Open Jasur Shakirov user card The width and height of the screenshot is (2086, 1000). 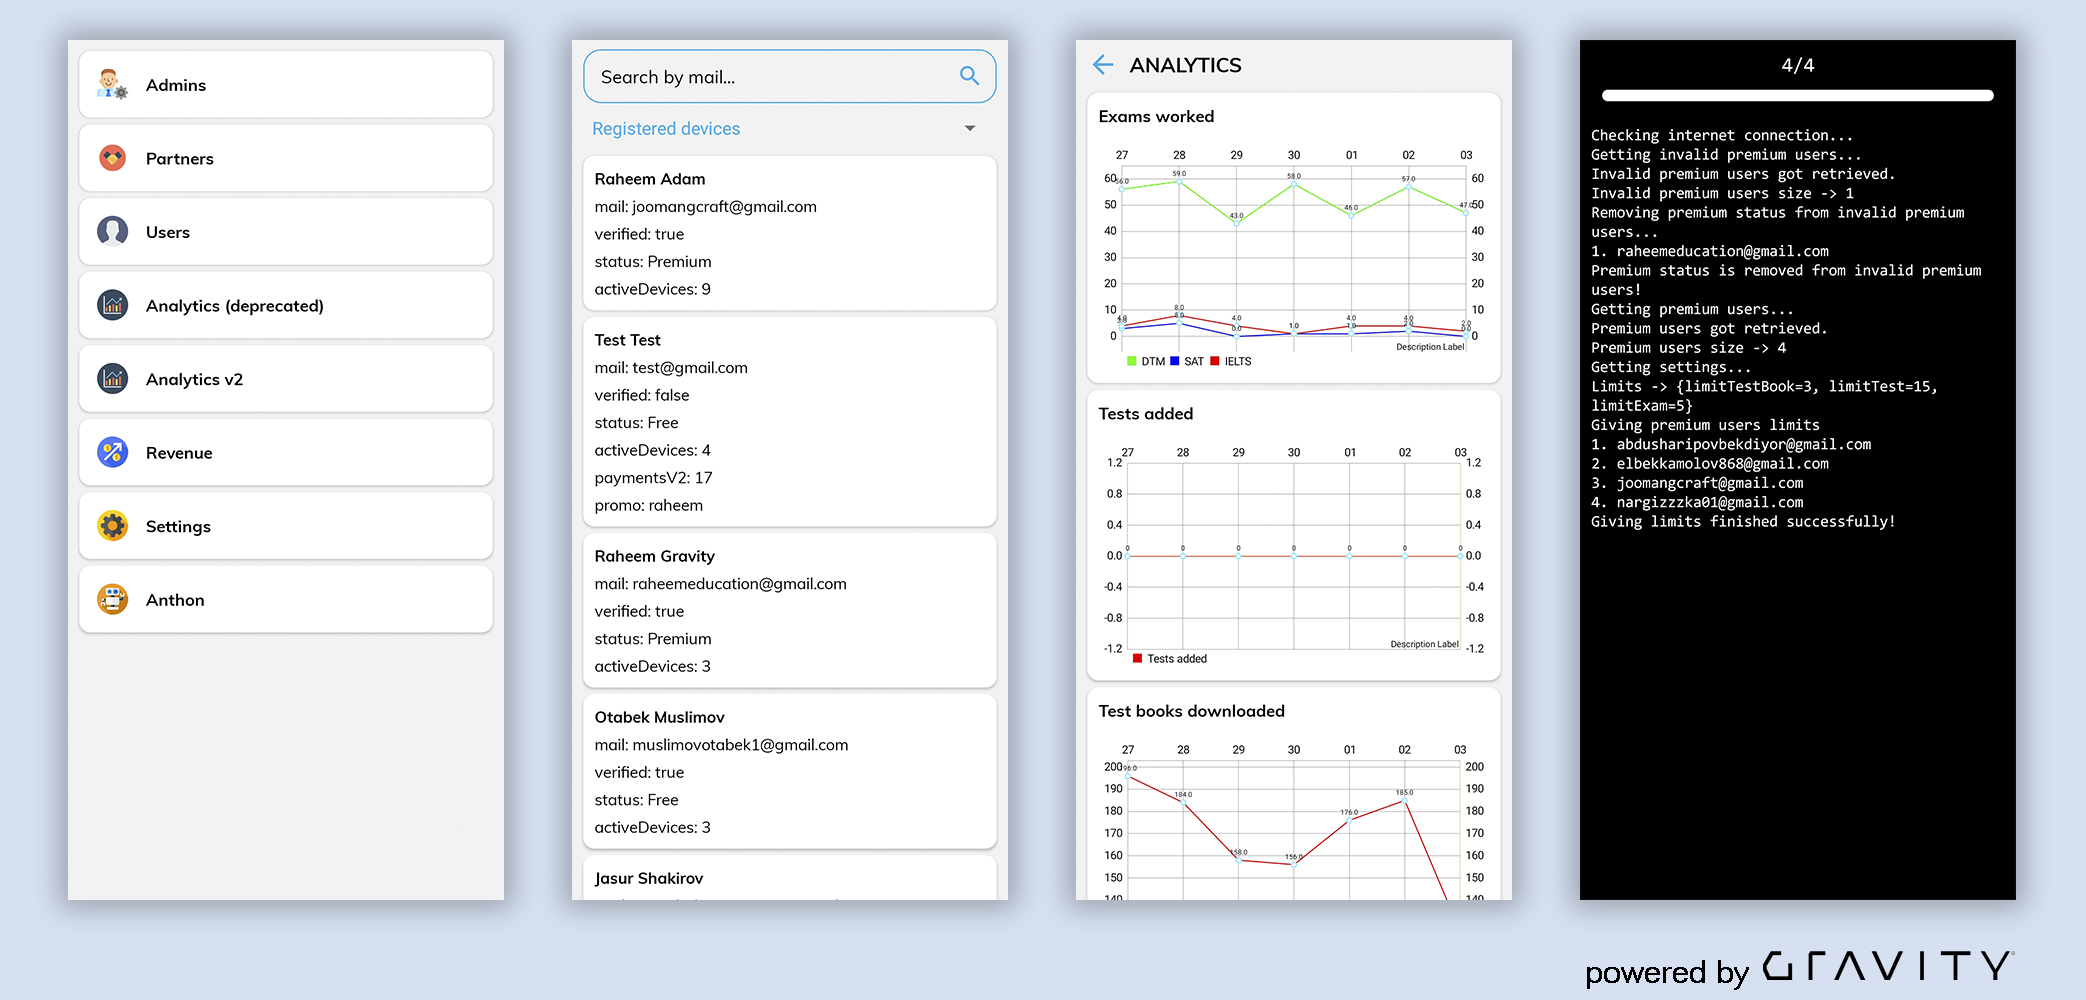[790, 878]
